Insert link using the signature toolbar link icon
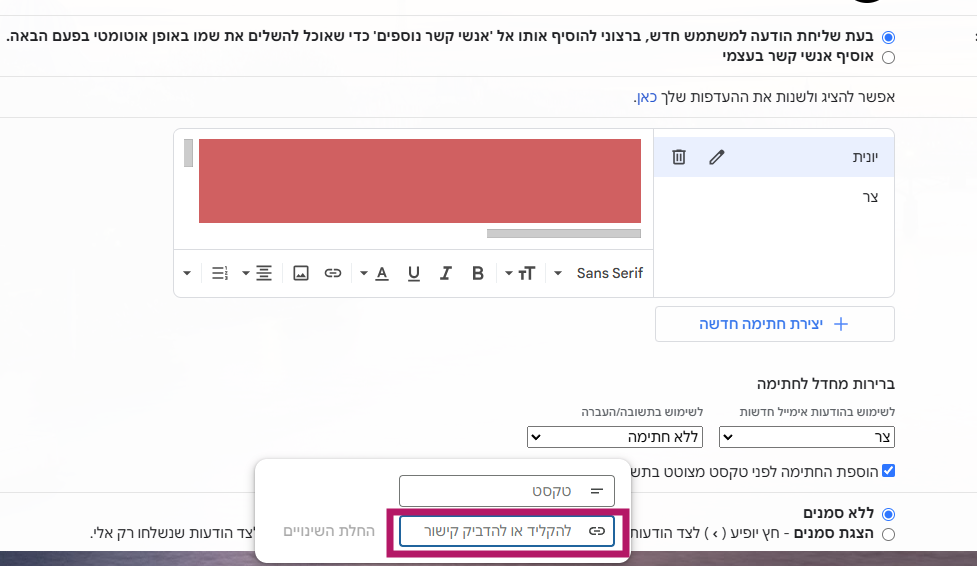Screen dimensions: 977x566 pos(333,273)
